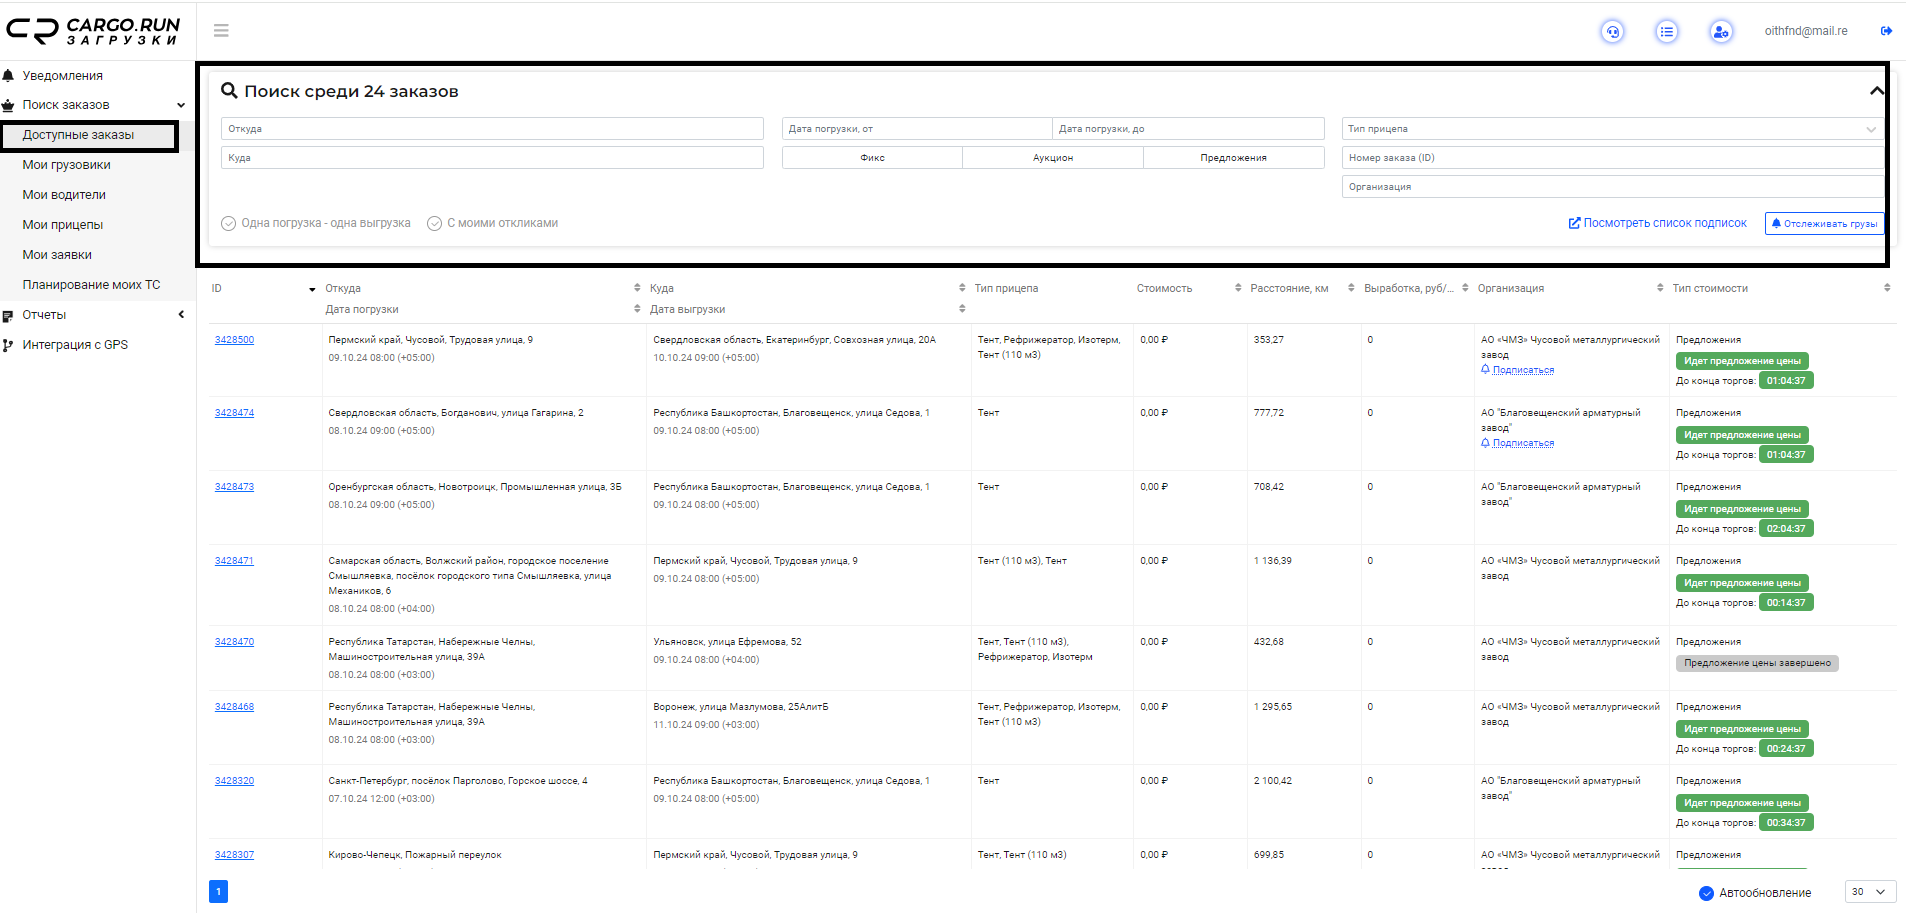Screen dimensions: 1906x913
Task: Click Идет предложение цены for order 3428473
Action: [1742, 509]
